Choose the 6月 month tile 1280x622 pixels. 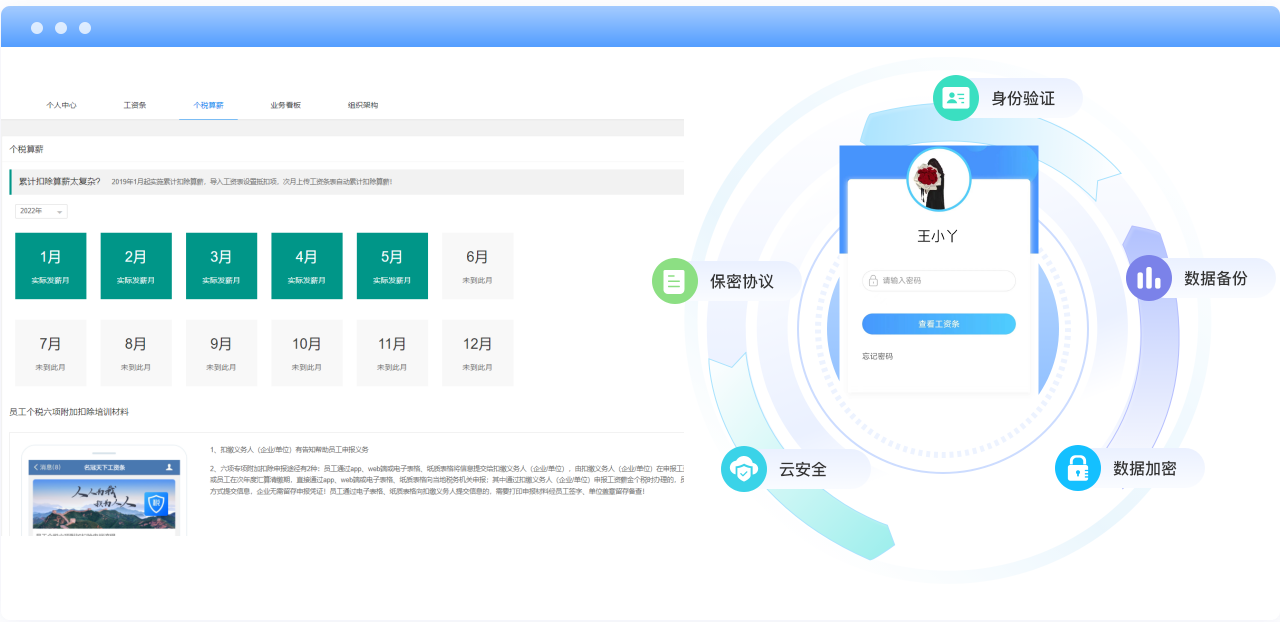tap(477, 266)
